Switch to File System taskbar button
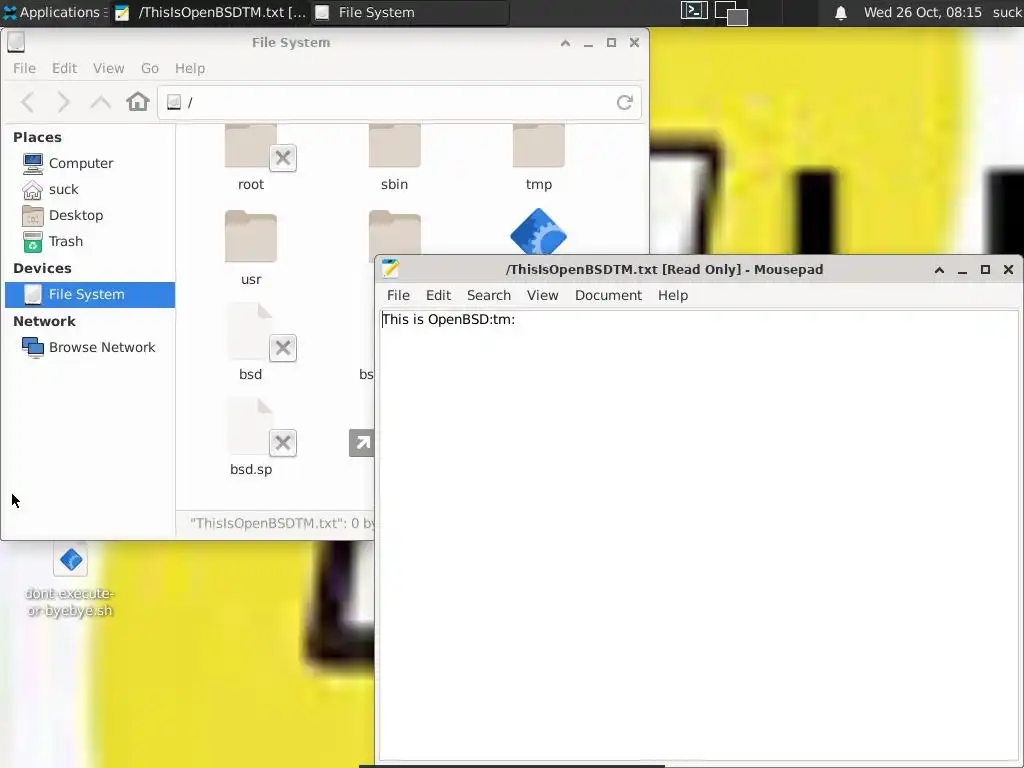This screenshot has height=768, width=1024. click(409, 12)
